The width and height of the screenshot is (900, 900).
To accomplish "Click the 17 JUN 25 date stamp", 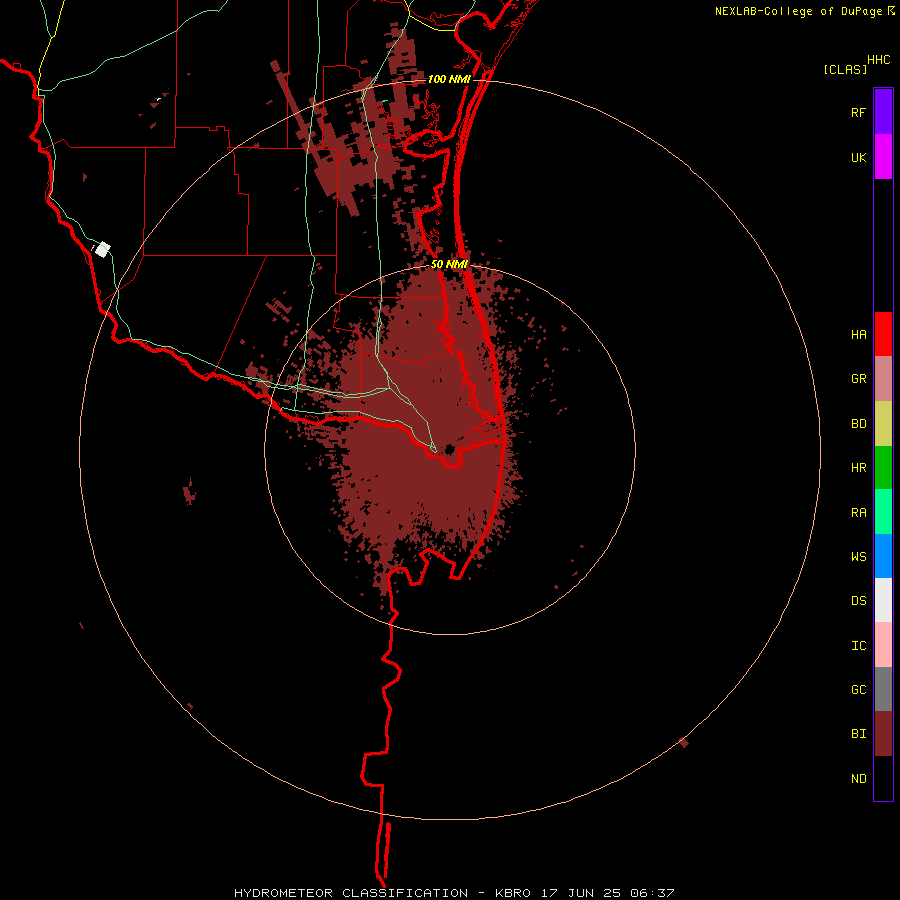I will click(x=581, y=893).
